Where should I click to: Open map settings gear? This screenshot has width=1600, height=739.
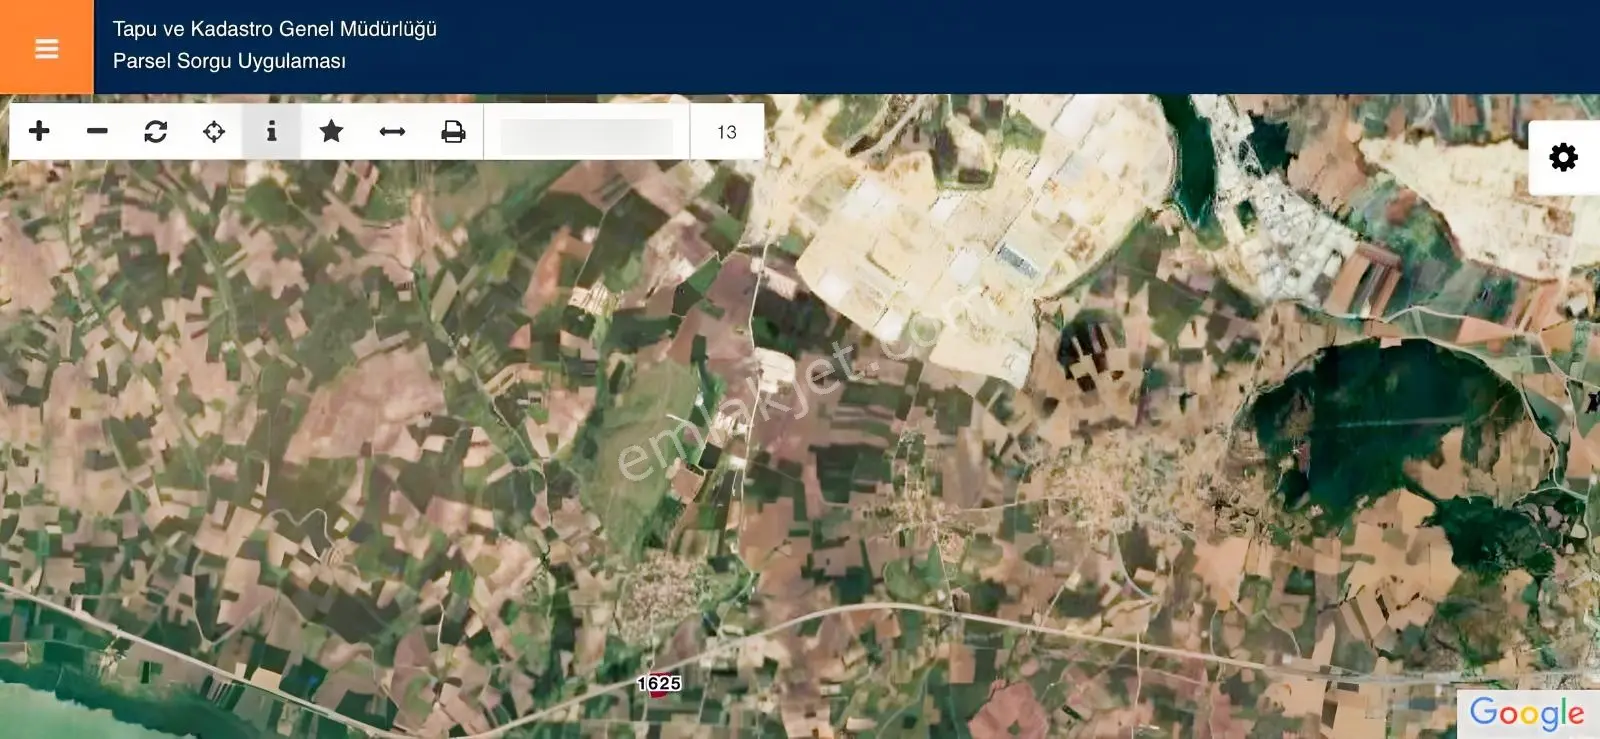point(1563,157)
